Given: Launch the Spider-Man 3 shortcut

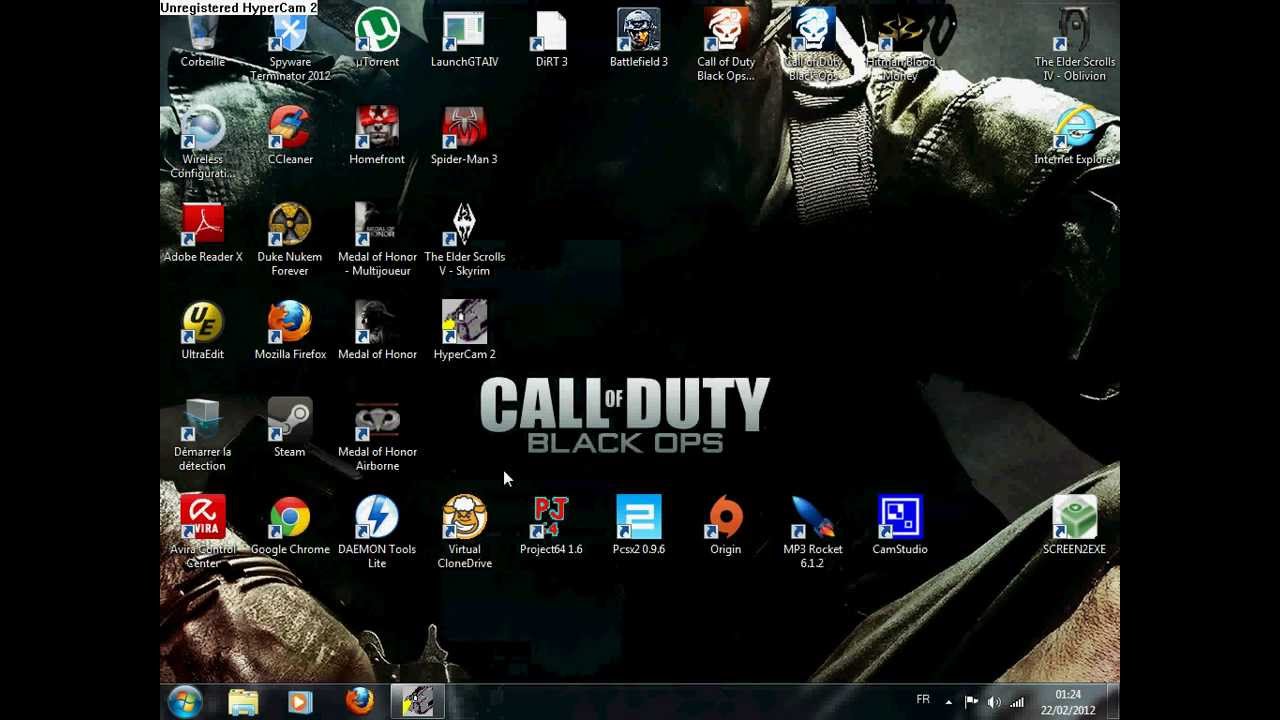Looking at the screenshot, I should (x=464, y=137).
